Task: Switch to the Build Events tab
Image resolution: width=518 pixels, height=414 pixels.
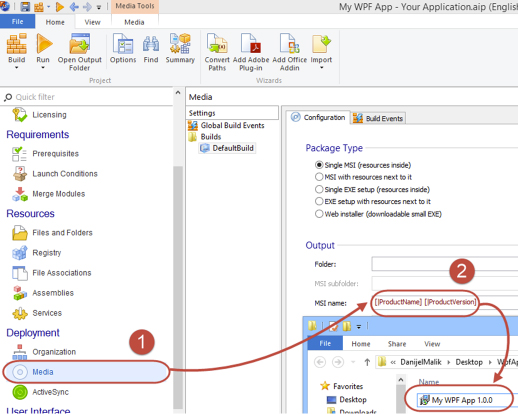Action: pyautogui.click(x=378, y=118)
